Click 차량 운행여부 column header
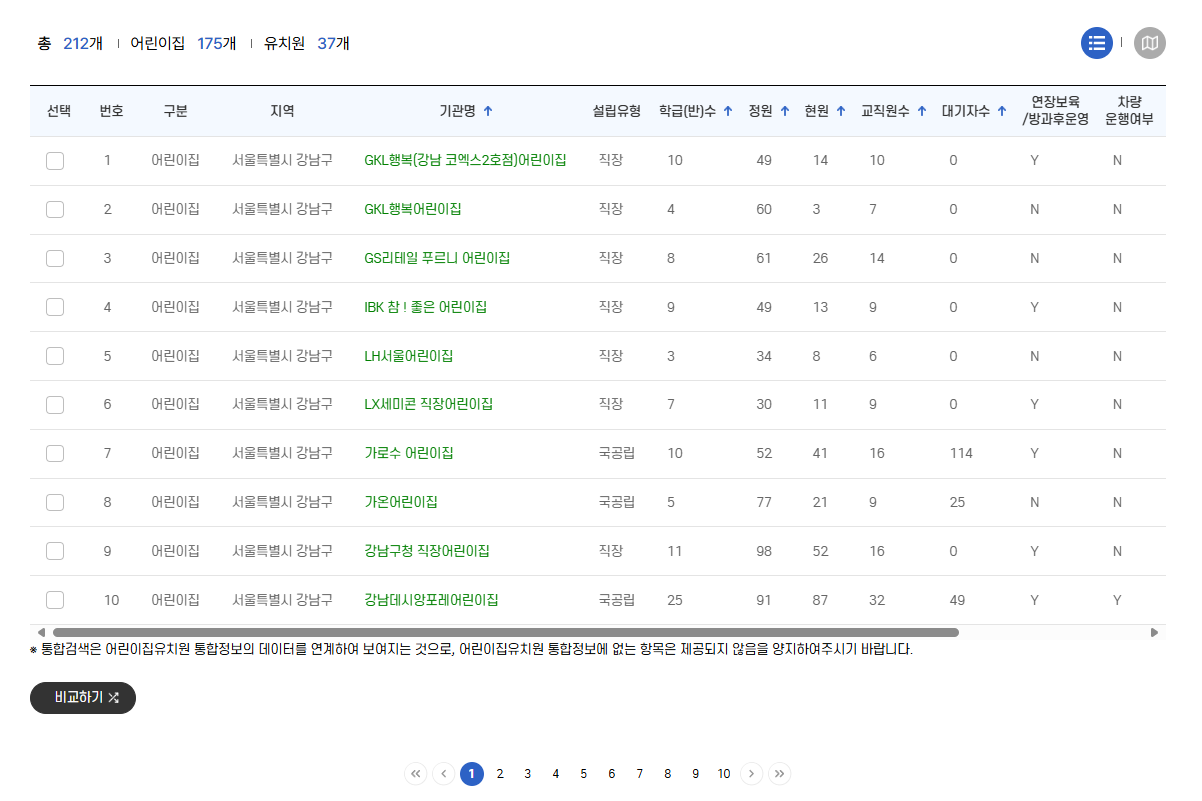 coord(1129,111)
